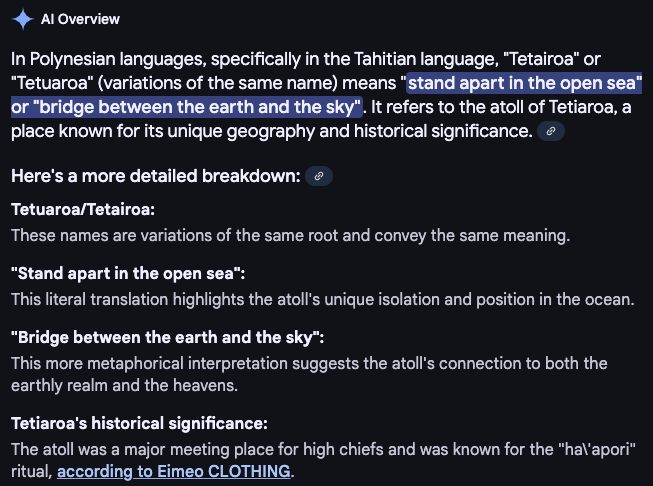Screen dimensions: 653x486
Task: Click sentence 'The atoll was a major meeting place'
Action: (x=324, y=460)
